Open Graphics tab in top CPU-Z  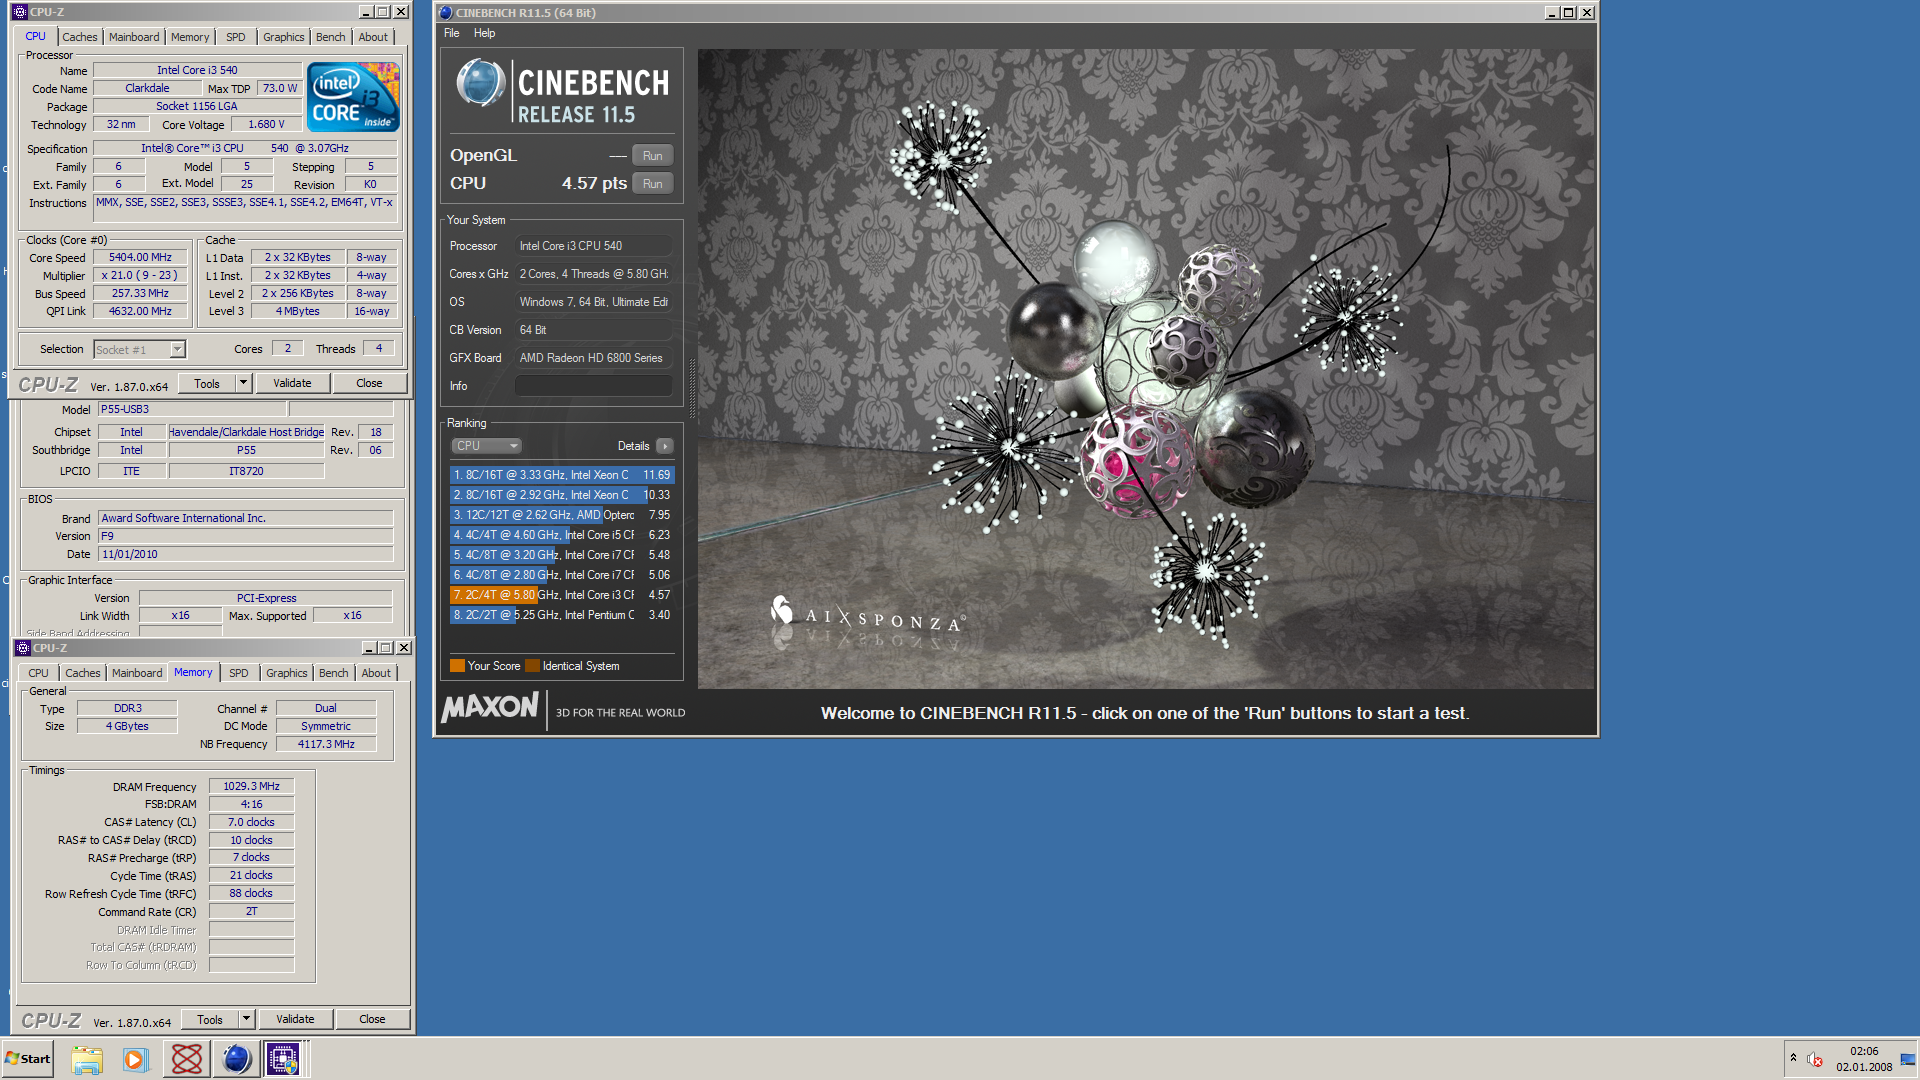tap(284, 37)
